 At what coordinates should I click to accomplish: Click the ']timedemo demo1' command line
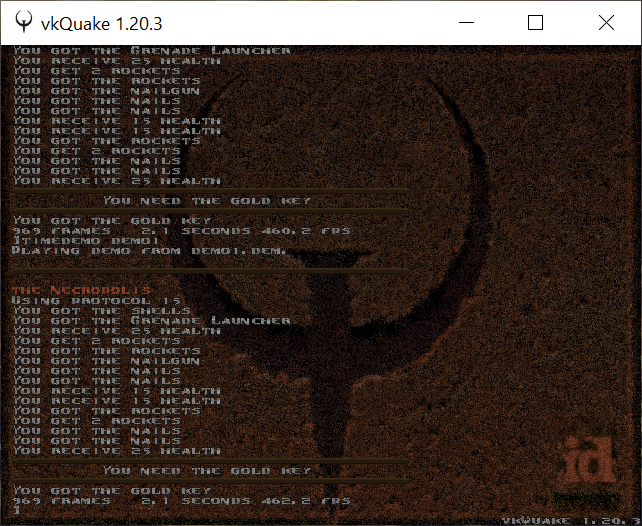point(86,241)
